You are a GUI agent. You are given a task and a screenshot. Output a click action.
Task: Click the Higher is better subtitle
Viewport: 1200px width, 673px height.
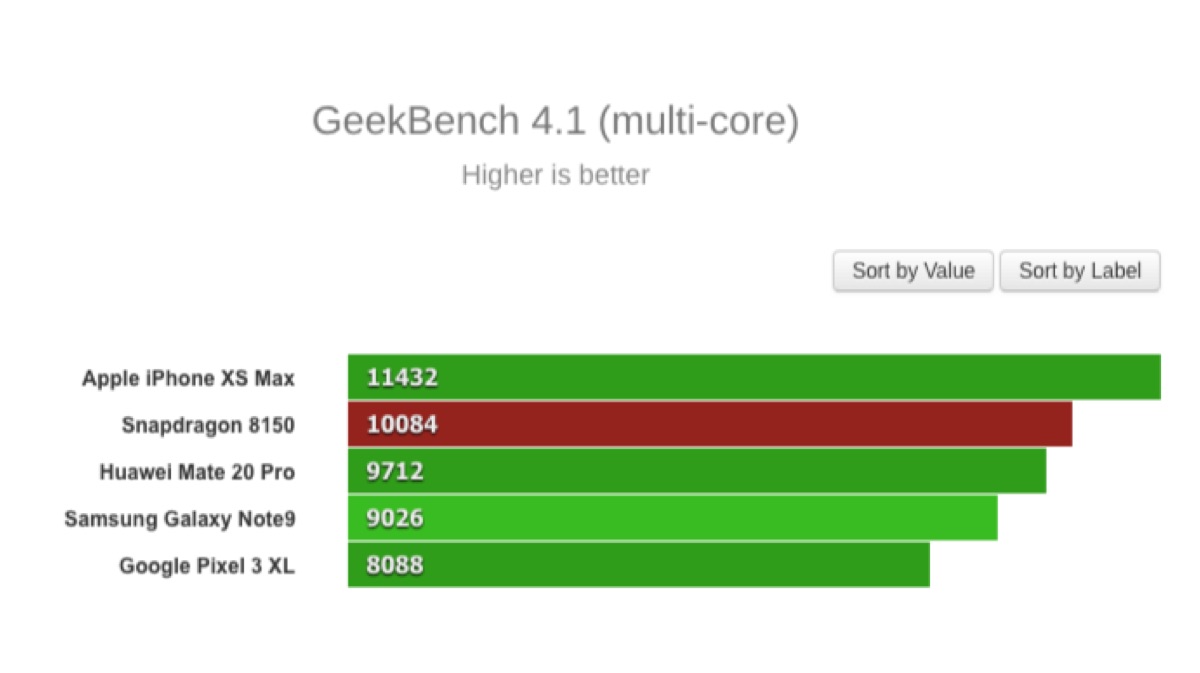(x=555, y=175)
